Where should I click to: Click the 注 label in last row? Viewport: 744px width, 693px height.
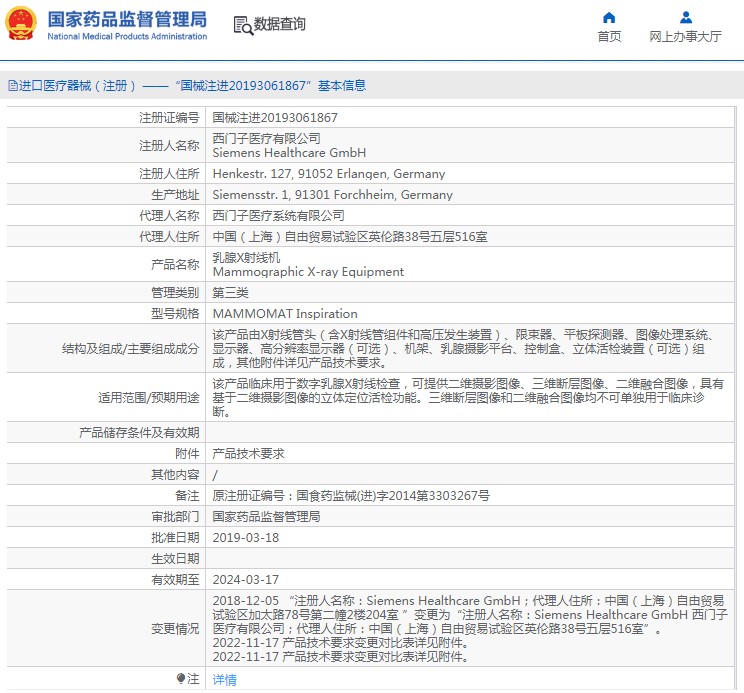193,679
